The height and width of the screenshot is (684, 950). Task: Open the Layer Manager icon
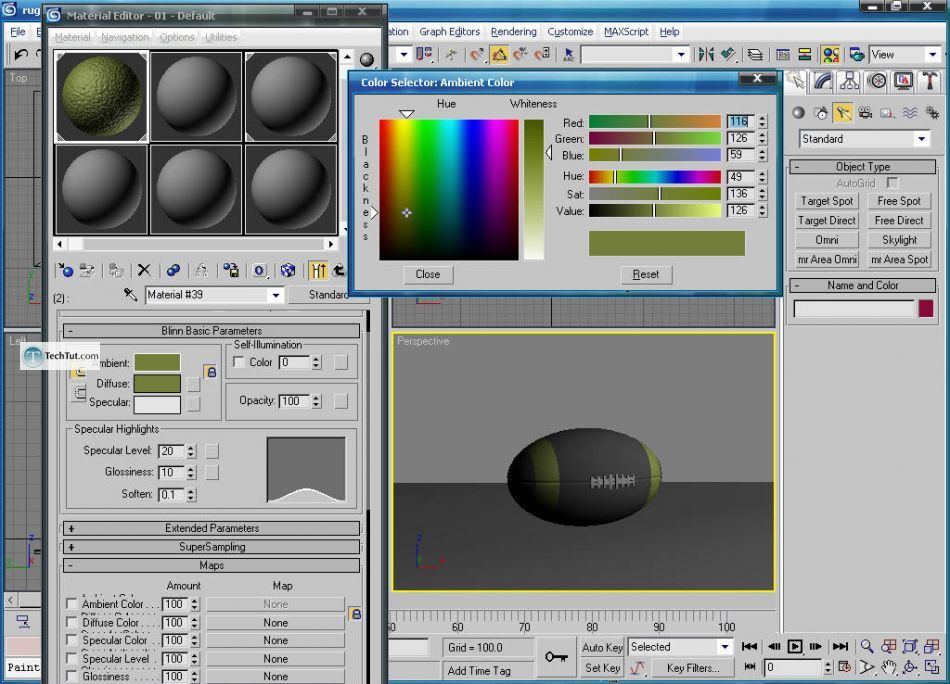[x=755, y=55]
